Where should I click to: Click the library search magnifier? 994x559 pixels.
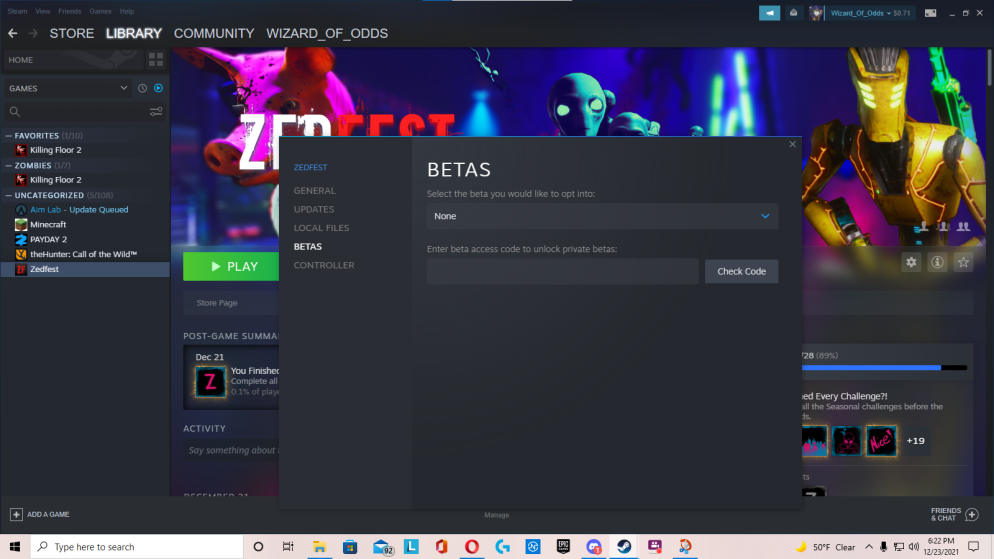point(15,112)
